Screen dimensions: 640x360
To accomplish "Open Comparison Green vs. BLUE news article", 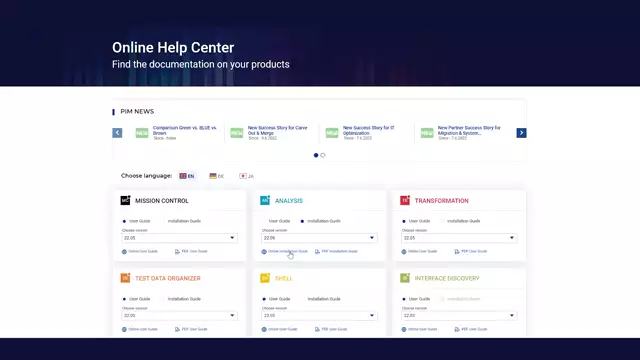I will tap(184, 130).
